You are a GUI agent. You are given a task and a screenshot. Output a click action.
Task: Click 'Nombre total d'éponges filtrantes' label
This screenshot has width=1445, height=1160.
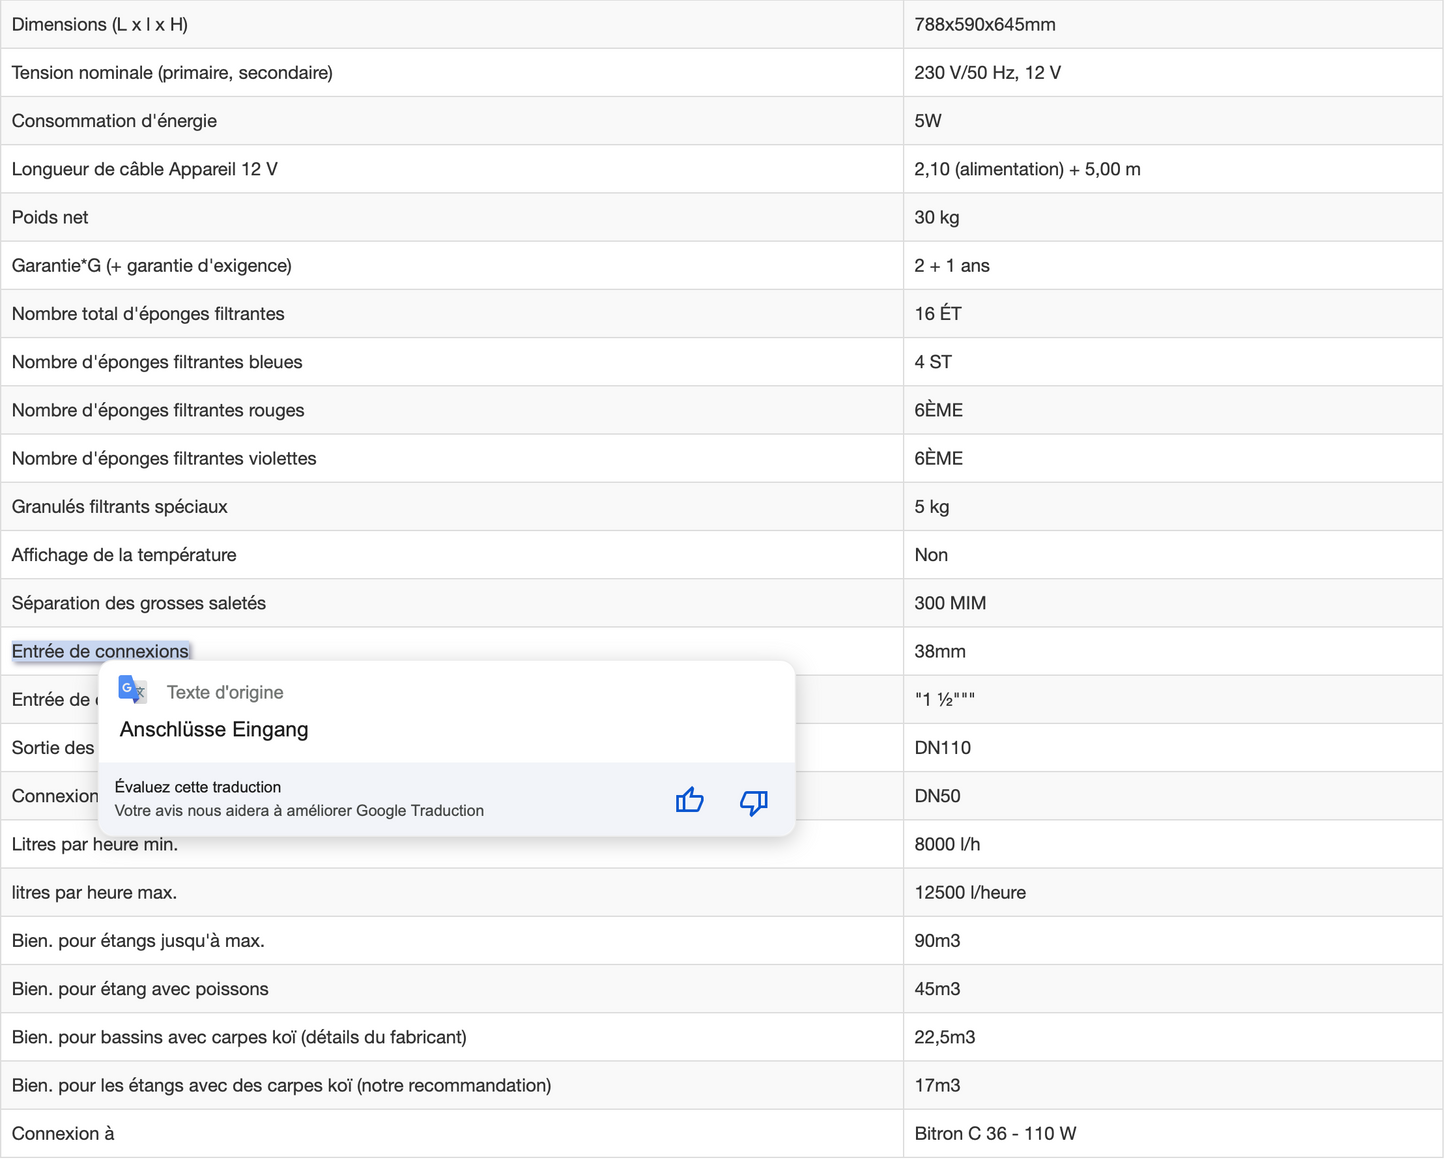(x=148, y=314)
